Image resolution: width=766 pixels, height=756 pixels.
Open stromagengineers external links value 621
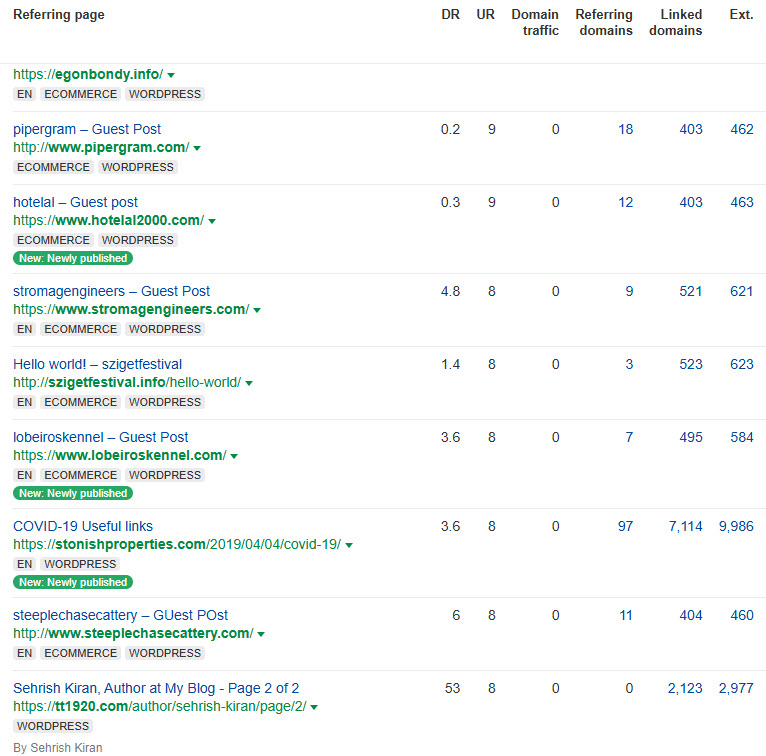click(742, 291)
